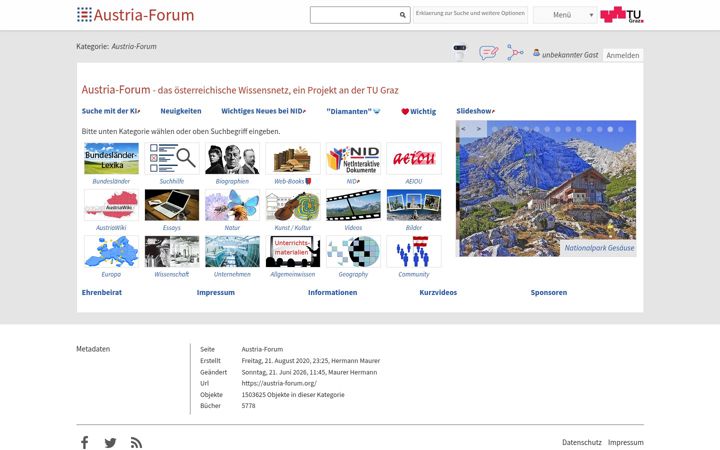Screen dimensions: 720x450
Task: Open the Datenschutz footer link
Action: tap(582, 442)
